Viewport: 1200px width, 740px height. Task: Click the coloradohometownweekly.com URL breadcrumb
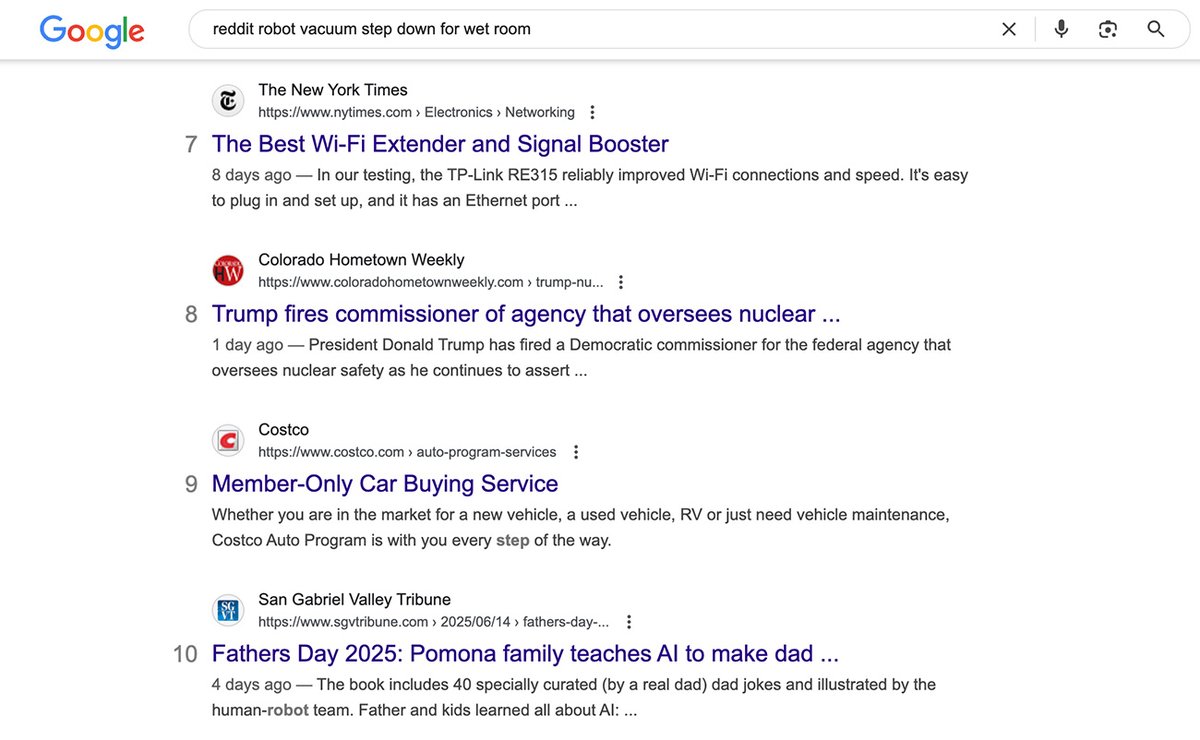click(431, 282)
